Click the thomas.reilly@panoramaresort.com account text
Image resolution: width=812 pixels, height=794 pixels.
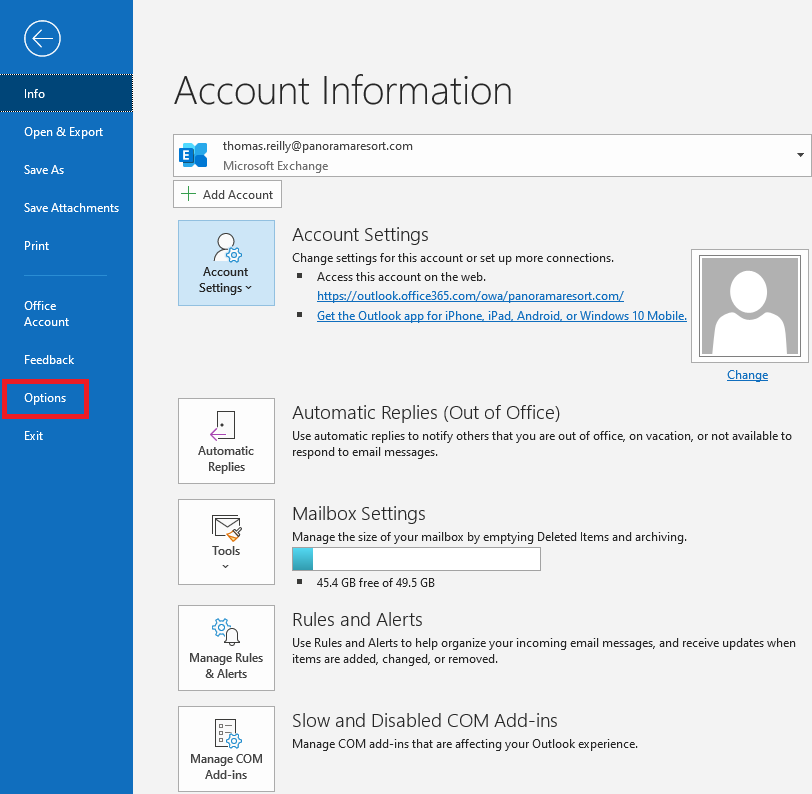pos(317,146)
